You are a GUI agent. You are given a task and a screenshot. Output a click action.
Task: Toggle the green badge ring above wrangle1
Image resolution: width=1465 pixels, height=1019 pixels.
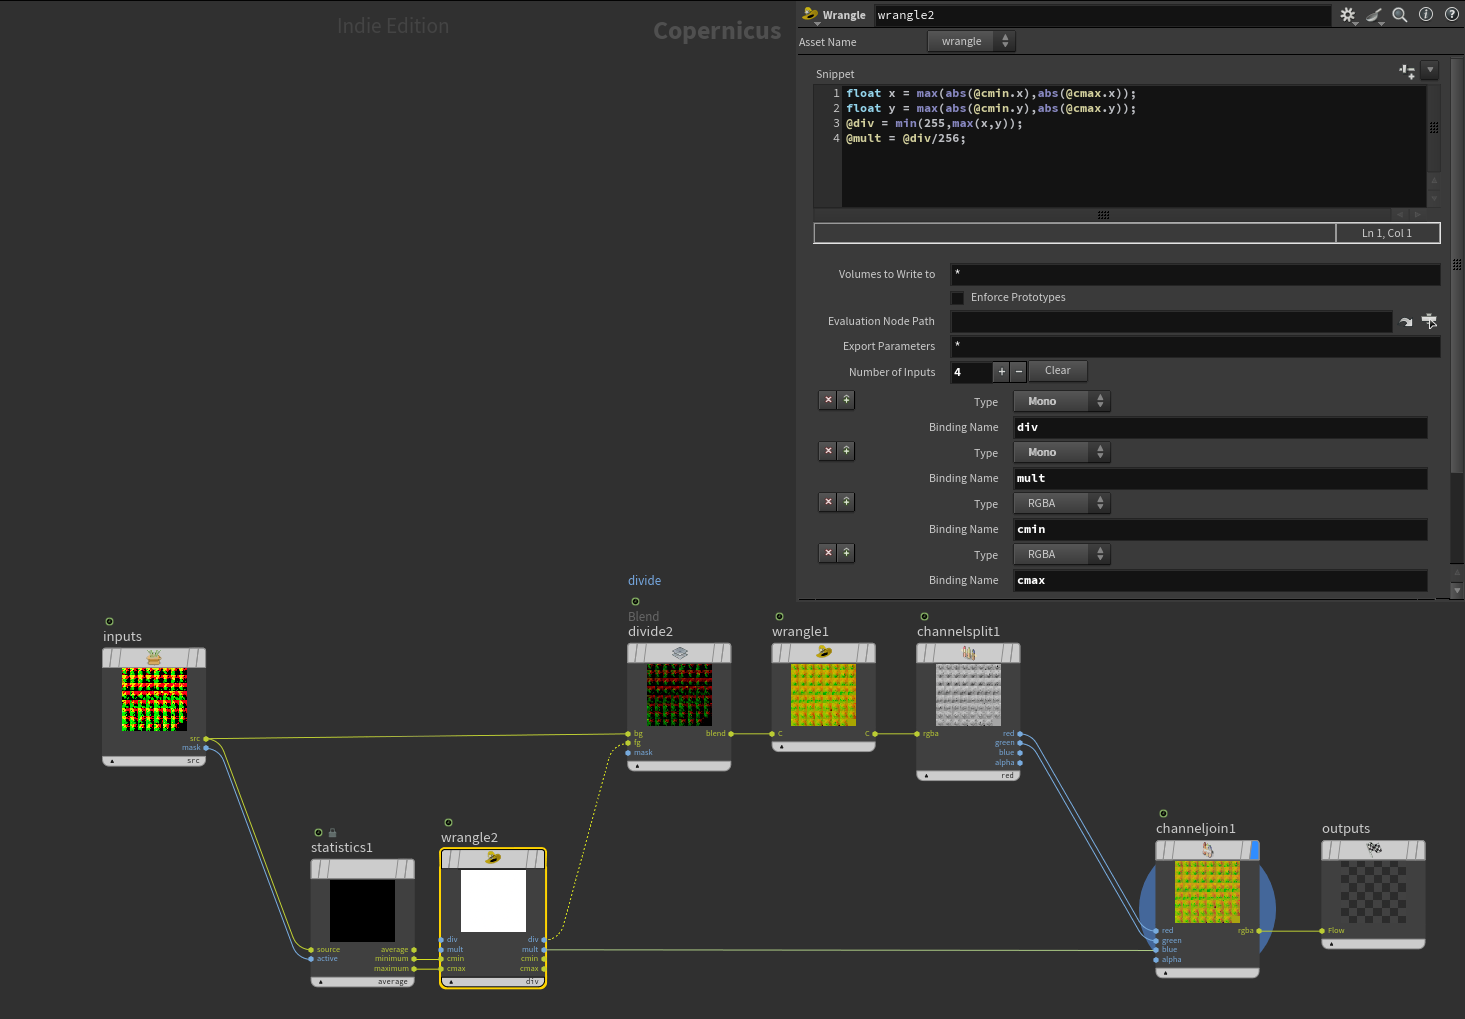[779, 616]
